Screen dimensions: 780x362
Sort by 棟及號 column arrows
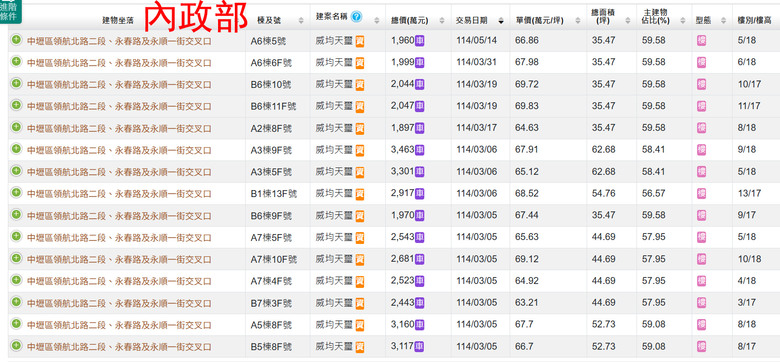click(x=301, y=20)
